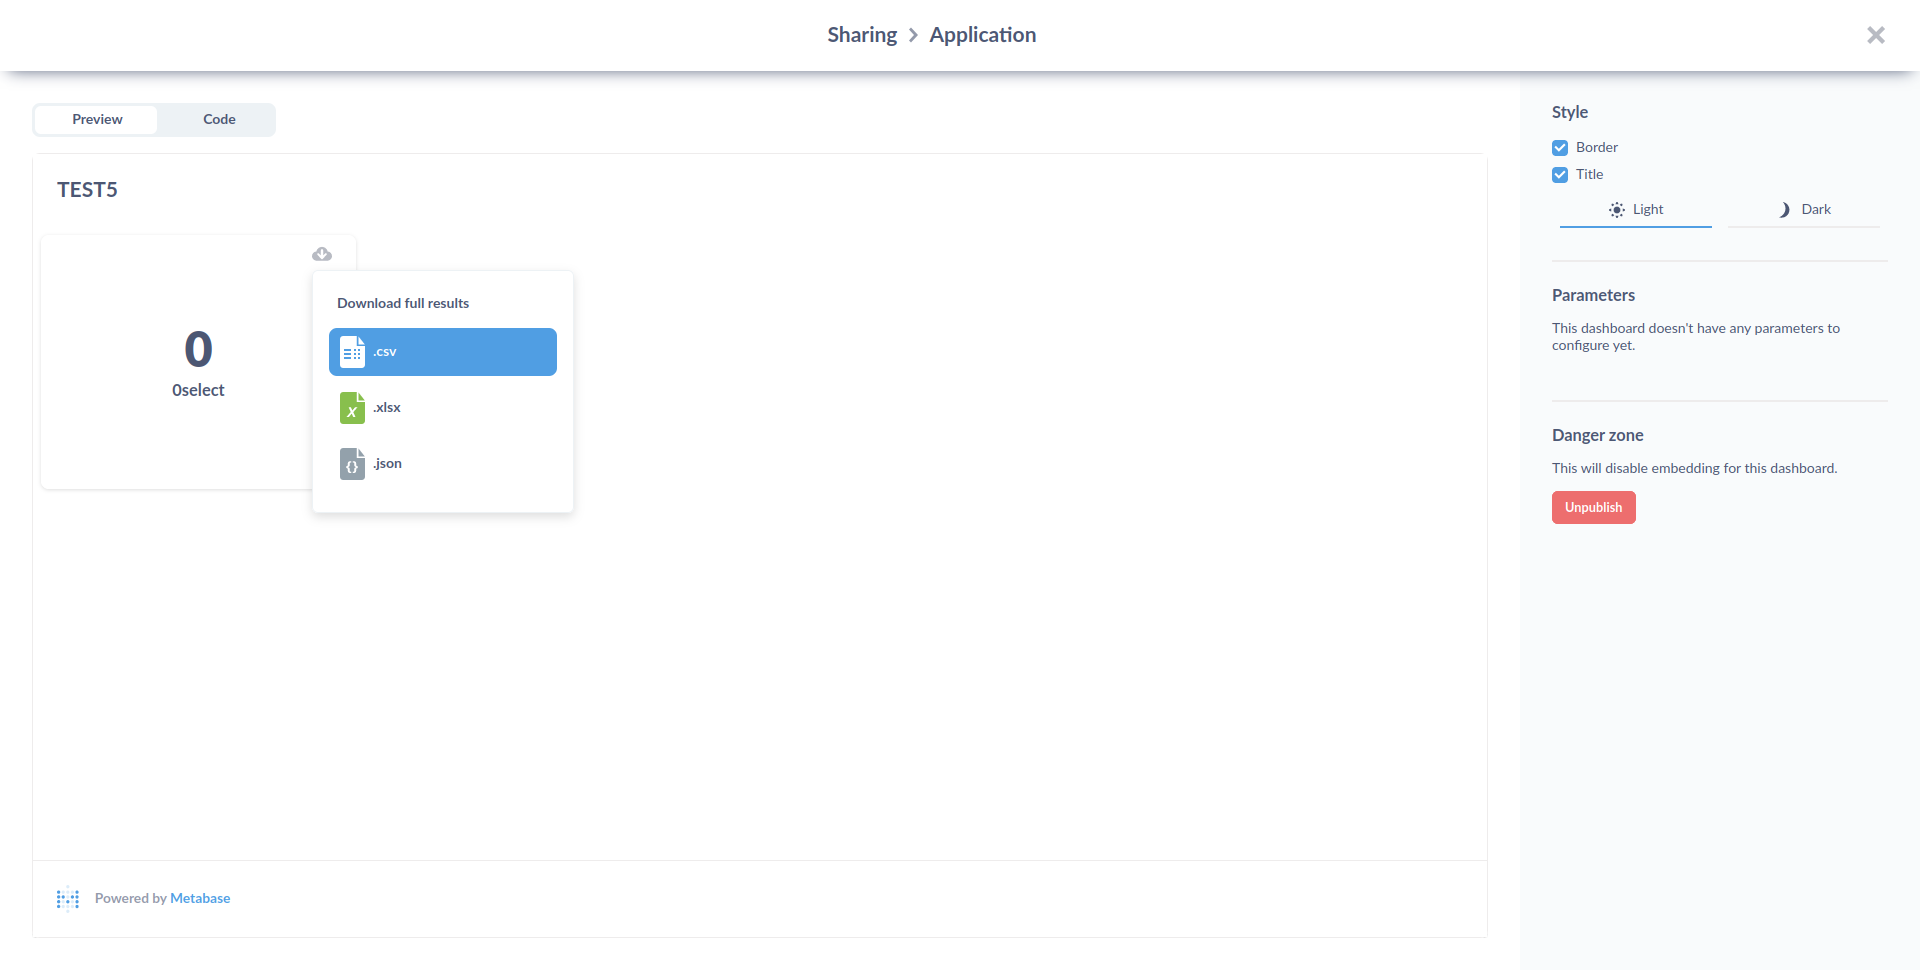The image size is (1920, 970).
Task: Select the .csv file format icon
Action: tap(352, 351)
